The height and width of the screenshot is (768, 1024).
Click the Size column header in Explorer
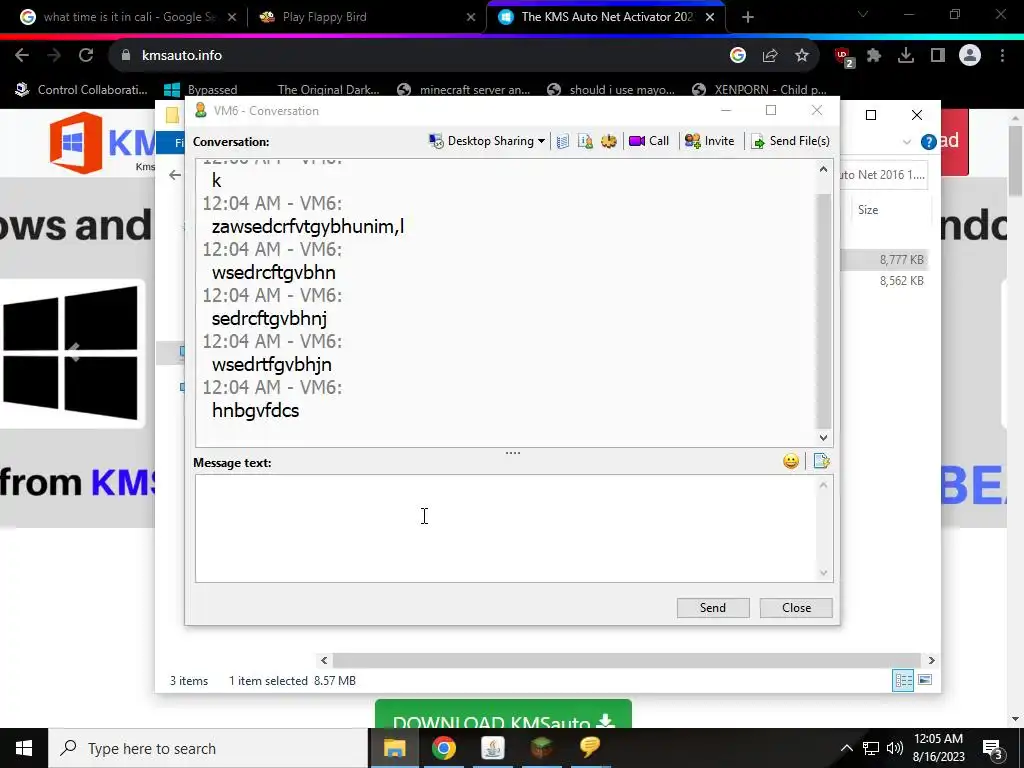pyautogui.click(x=868, y=210)
